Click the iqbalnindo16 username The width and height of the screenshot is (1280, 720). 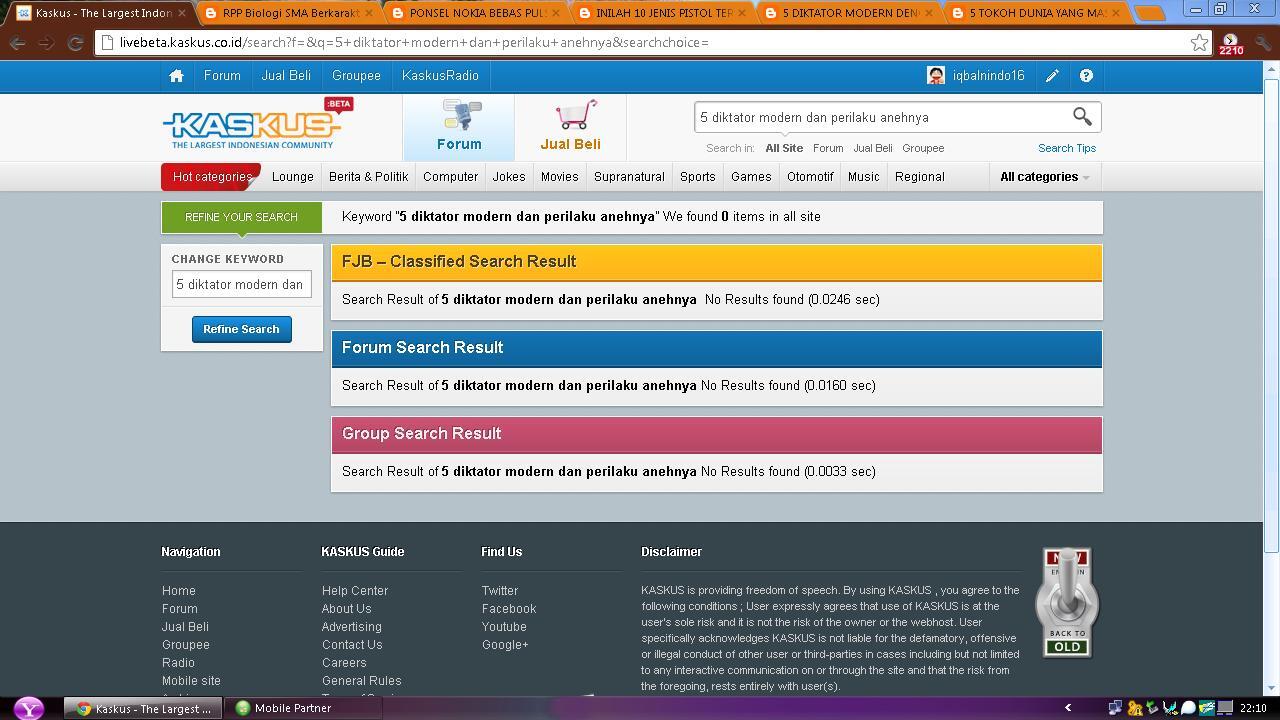click(x=988, y=76)
